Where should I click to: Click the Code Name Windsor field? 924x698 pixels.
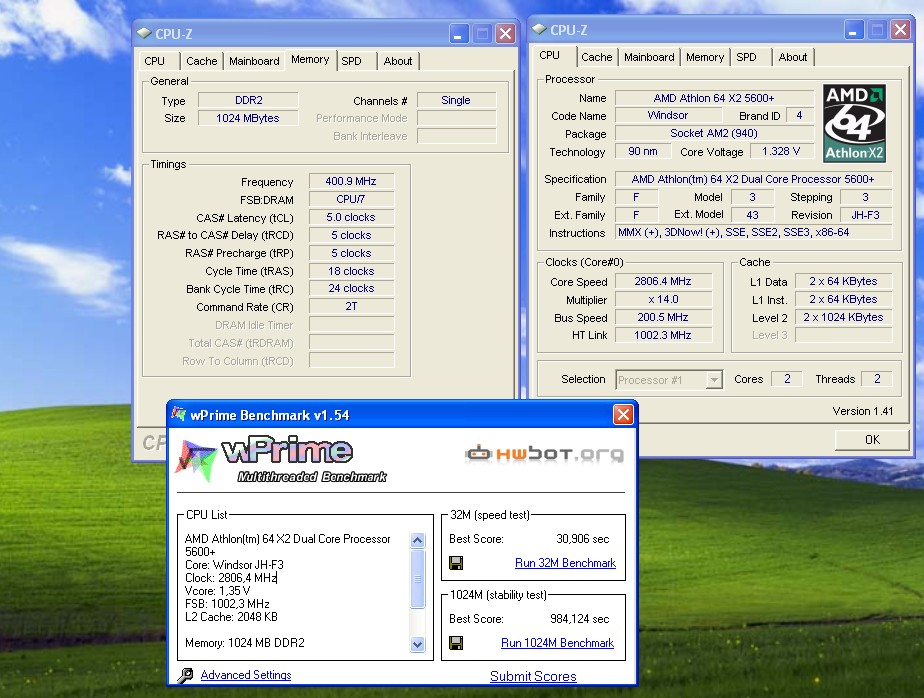point(668,116)
